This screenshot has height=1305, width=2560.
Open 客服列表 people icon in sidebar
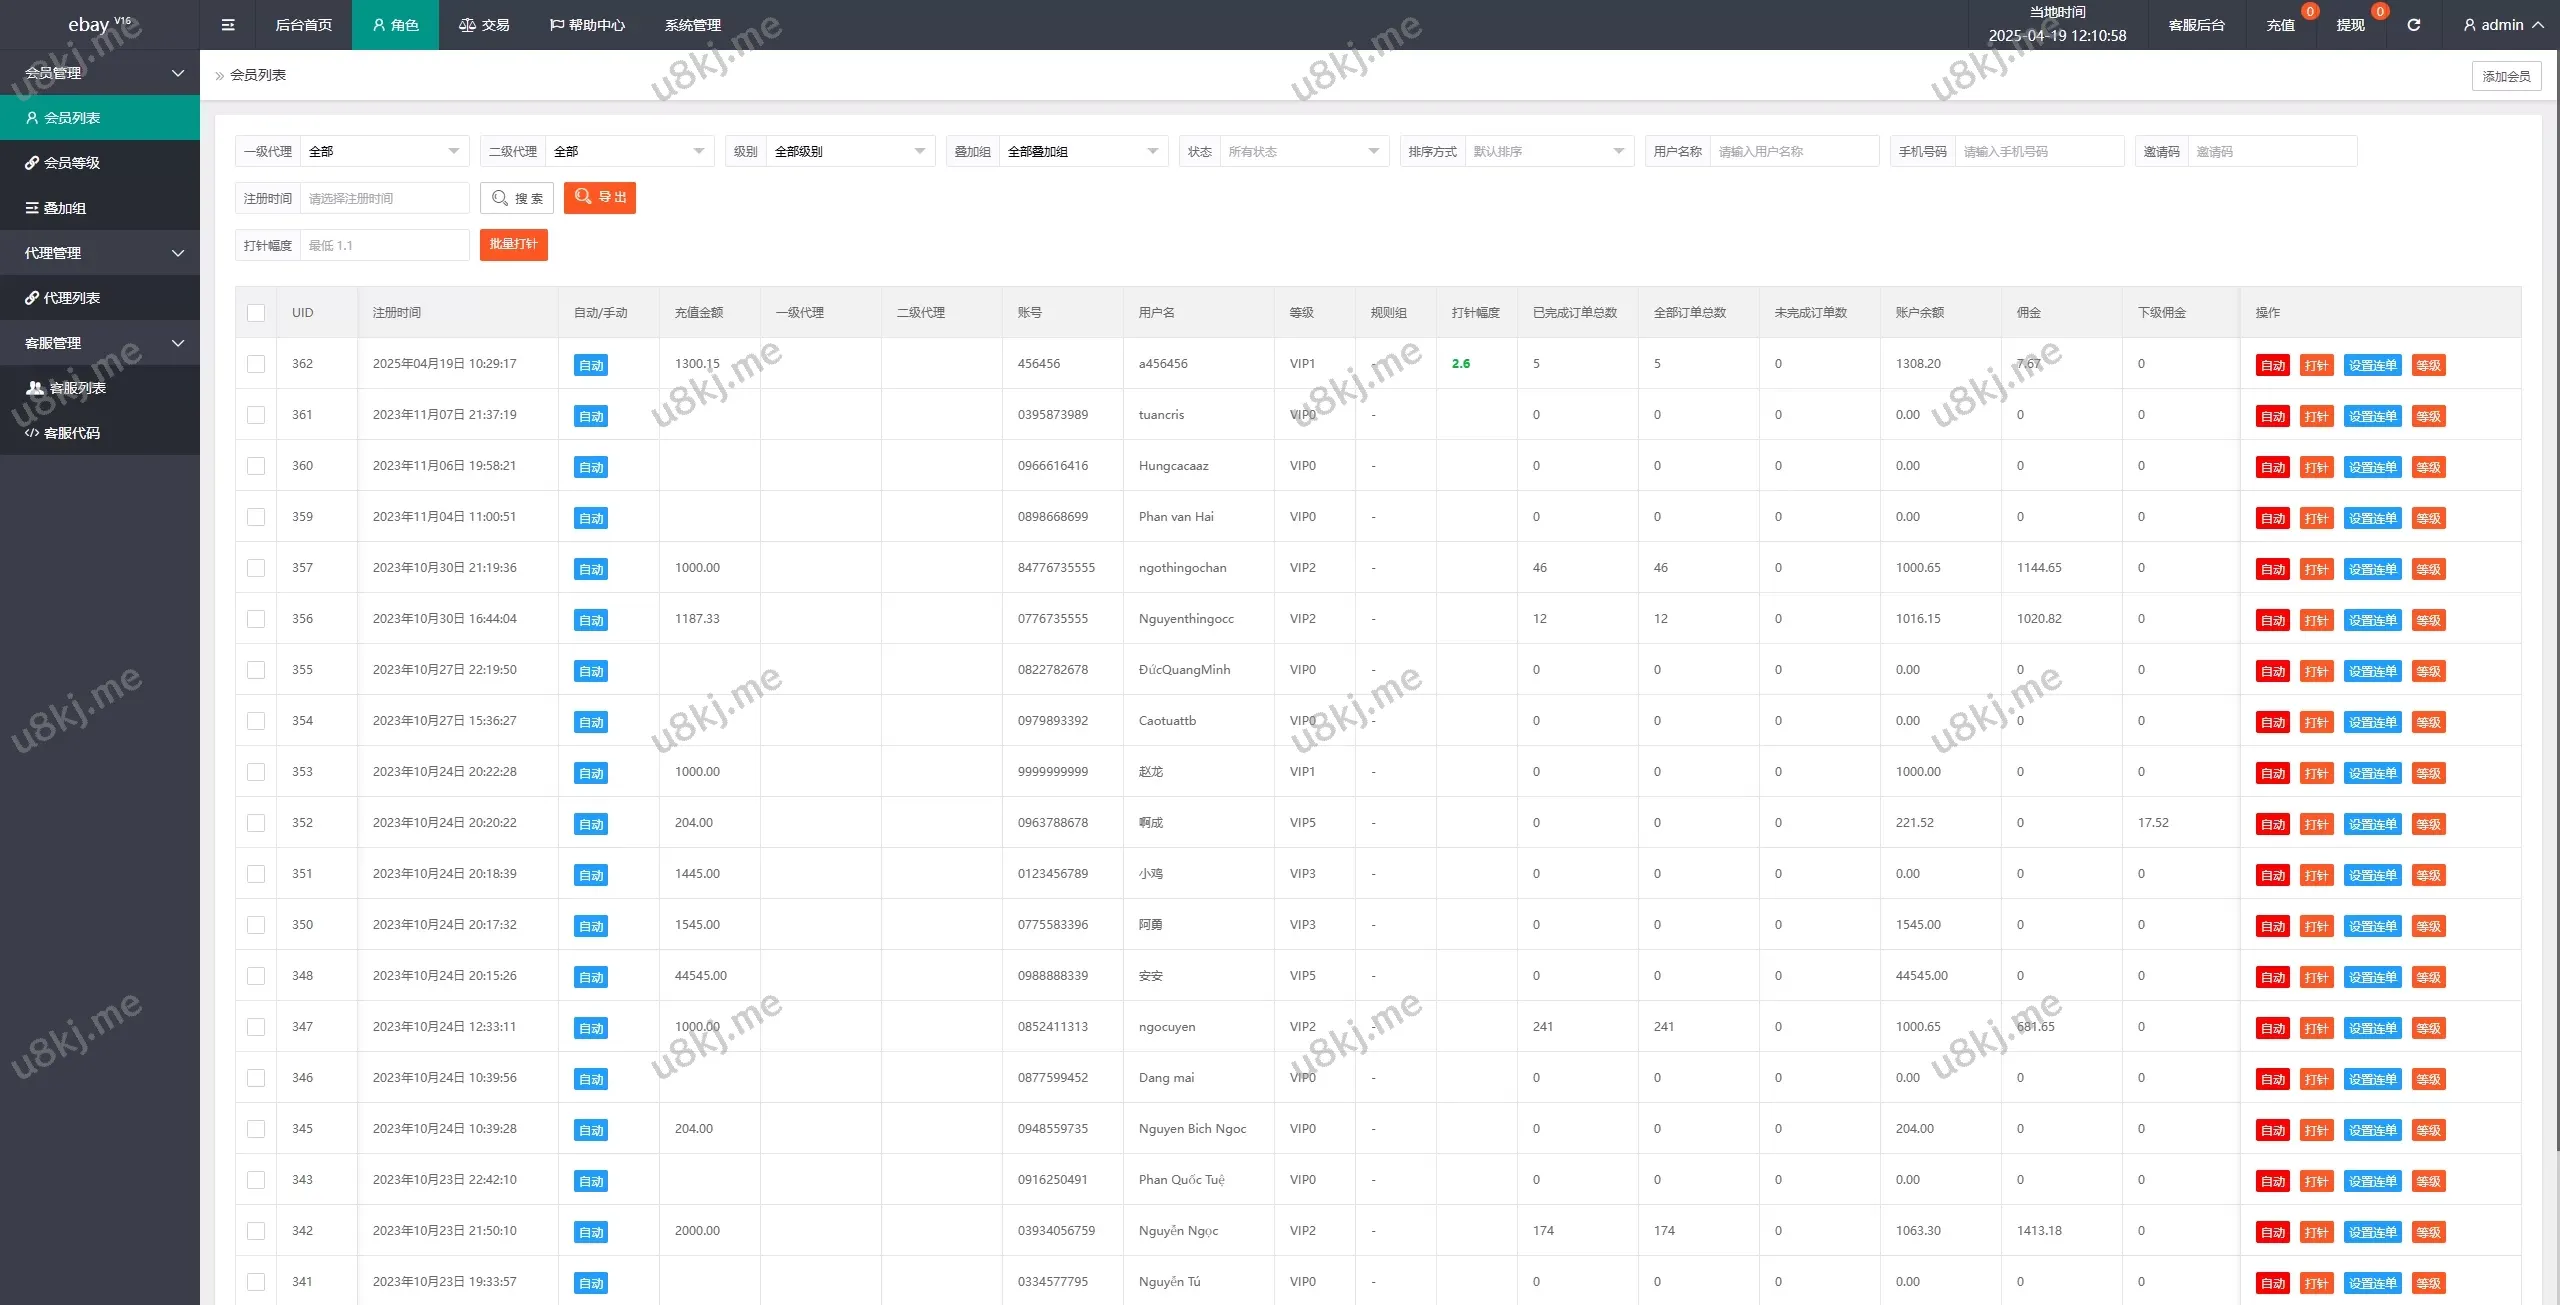pyautogui.click(x=35, y=388)
